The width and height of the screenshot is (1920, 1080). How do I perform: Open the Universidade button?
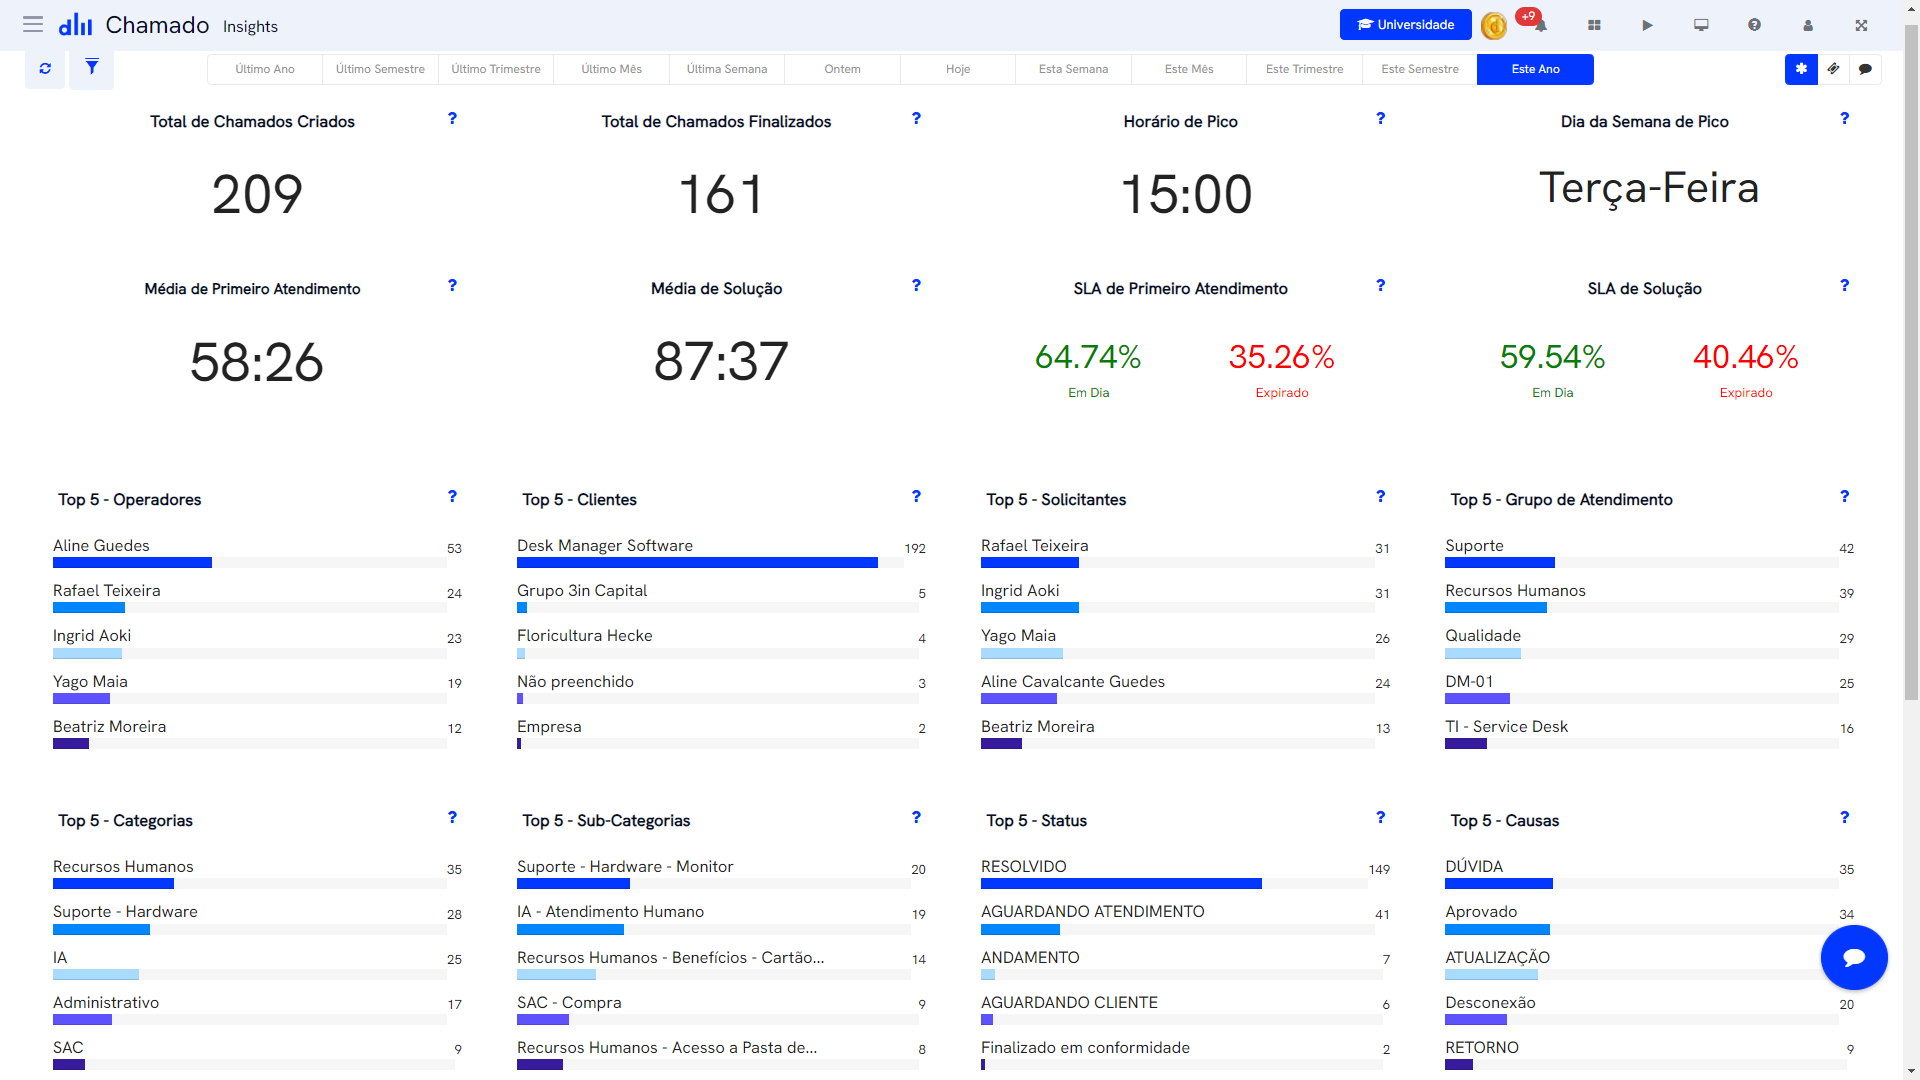click(1405, 25)
